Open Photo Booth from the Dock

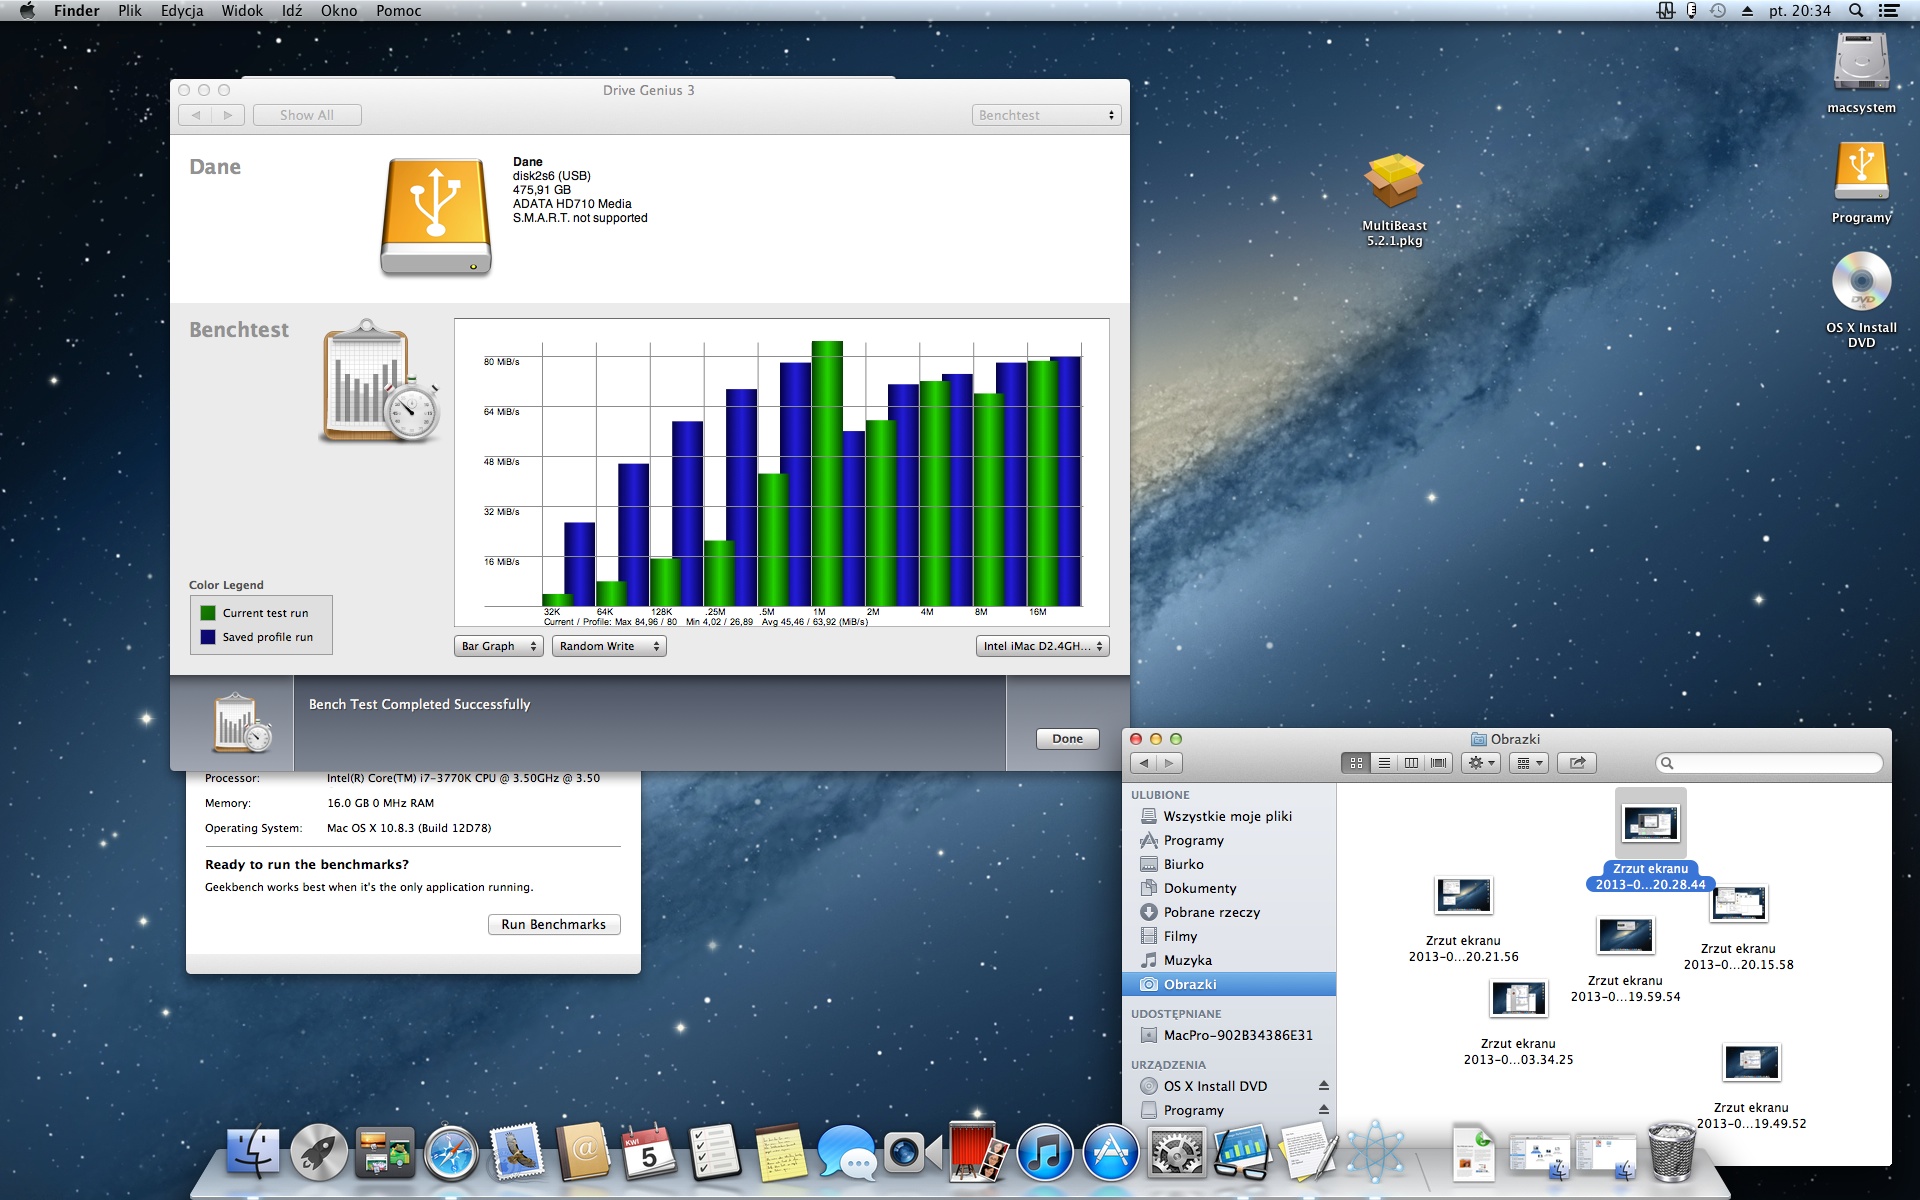pos(978,1150)
